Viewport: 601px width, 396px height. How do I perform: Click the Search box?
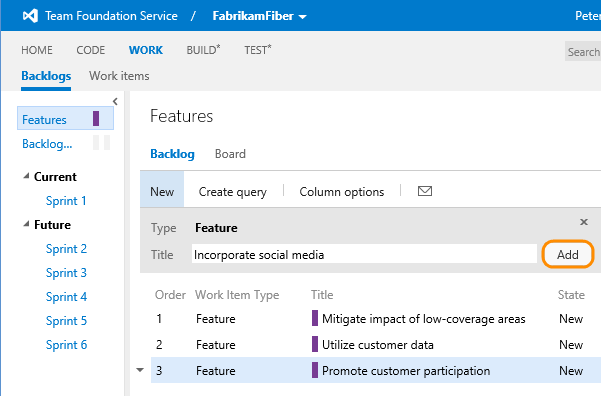tap(583, 51)
